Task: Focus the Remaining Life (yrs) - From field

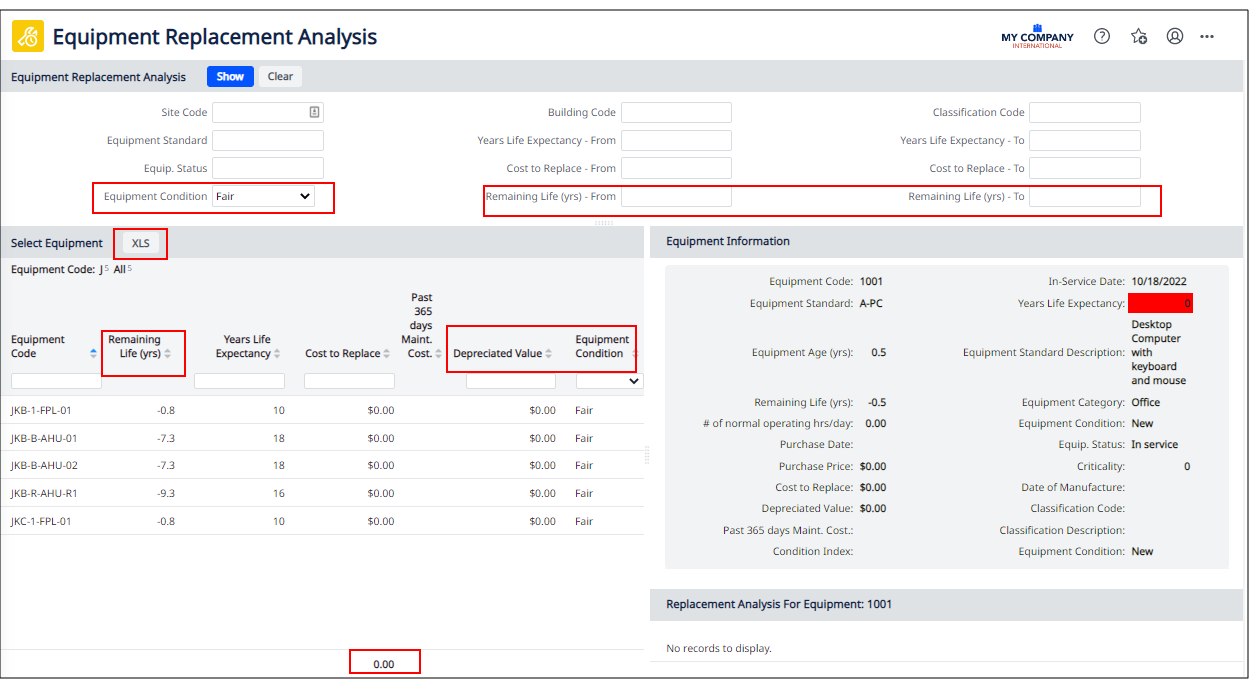Action: [676, 196]
